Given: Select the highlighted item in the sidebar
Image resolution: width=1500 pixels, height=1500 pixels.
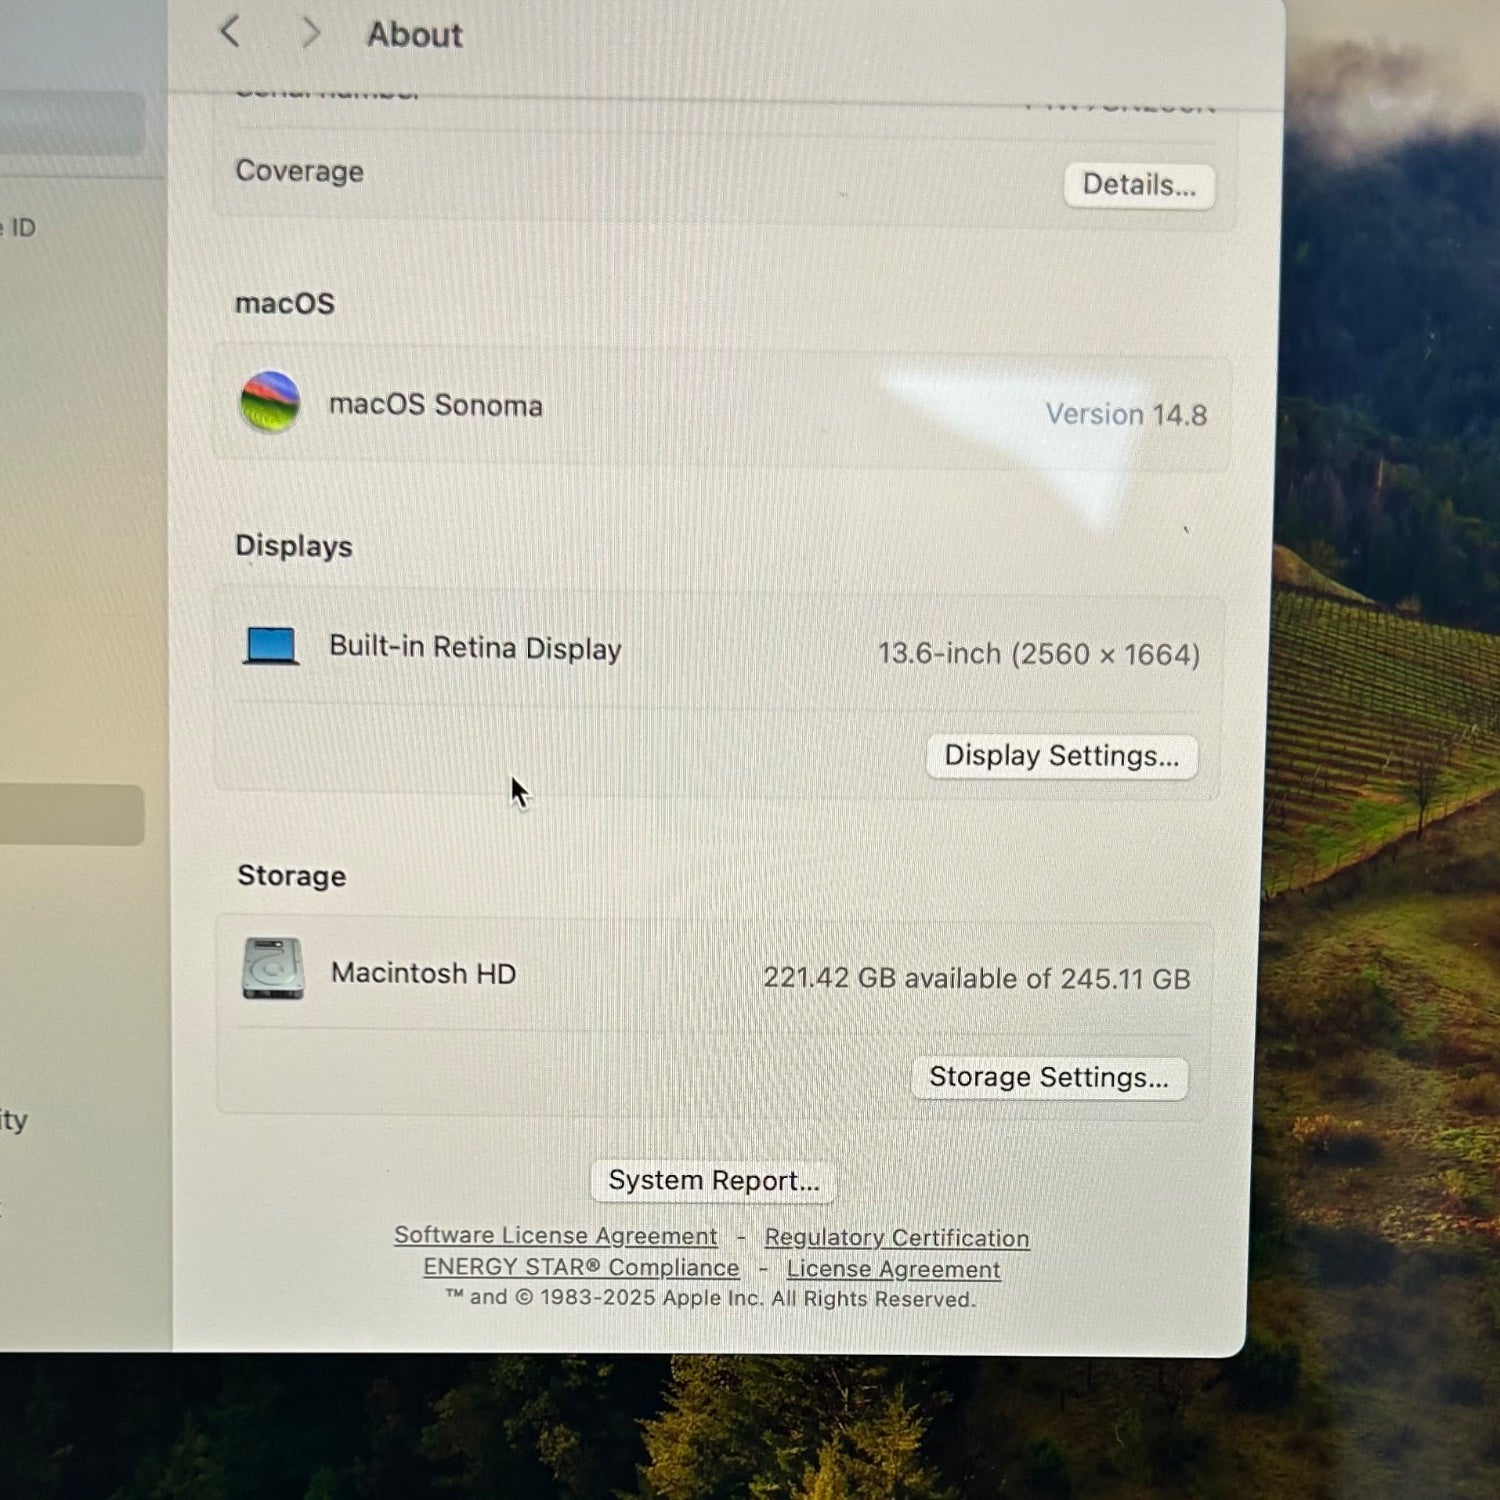Looking at the screenshot, I should [70, 815].
